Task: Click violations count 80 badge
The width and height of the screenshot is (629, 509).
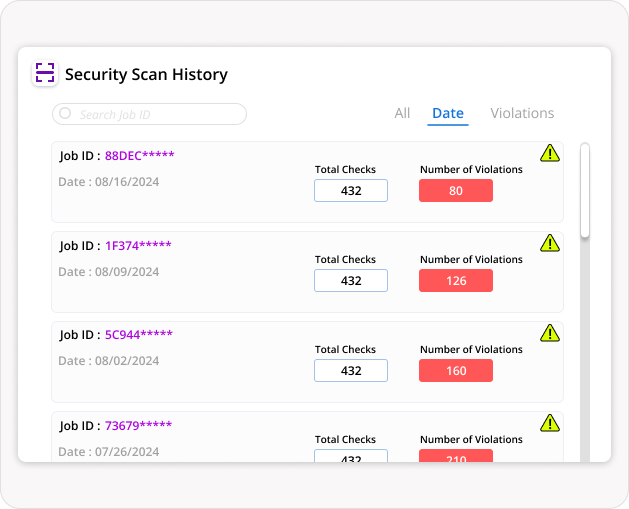Action: coord(456,191)
